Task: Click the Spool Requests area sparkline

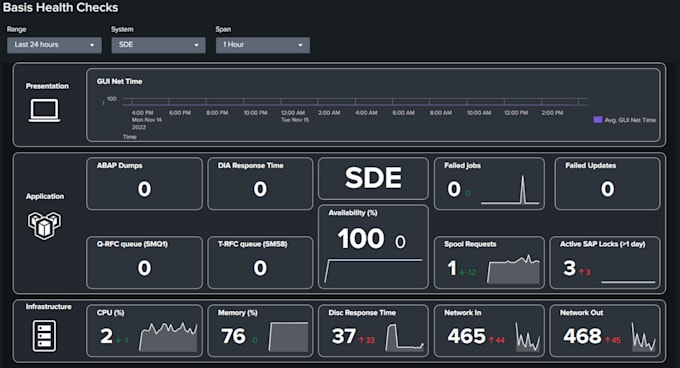Action: (x=514, y=269)
